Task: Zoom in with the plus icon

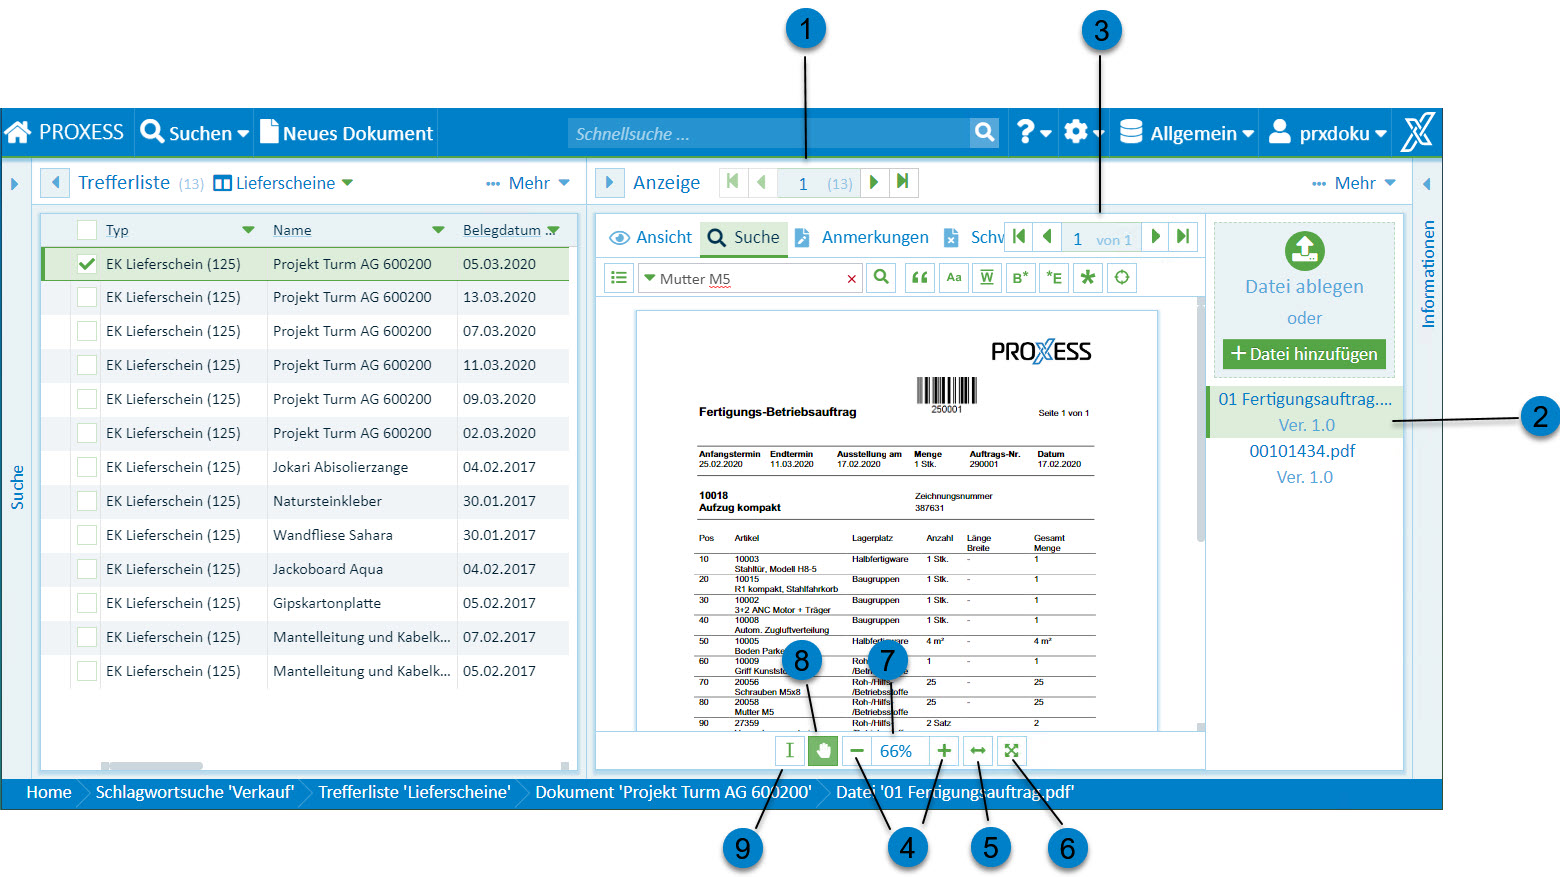Action: 944,751
